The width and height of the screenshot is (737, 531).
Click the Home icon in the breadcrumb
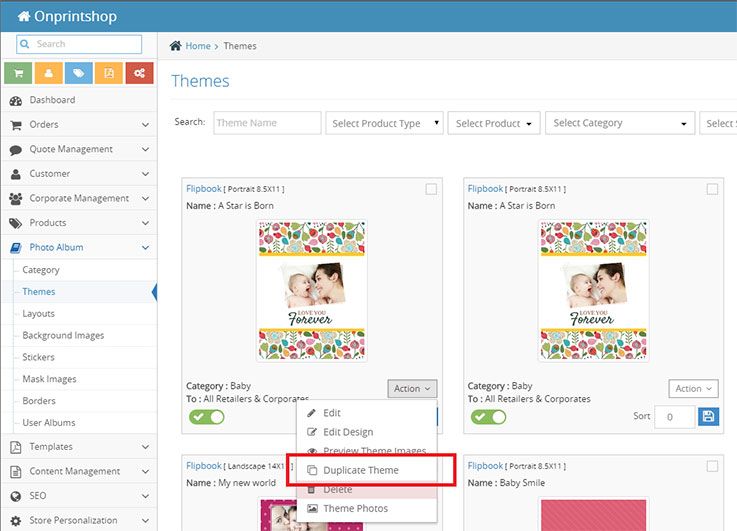click(x=176, y=46)
